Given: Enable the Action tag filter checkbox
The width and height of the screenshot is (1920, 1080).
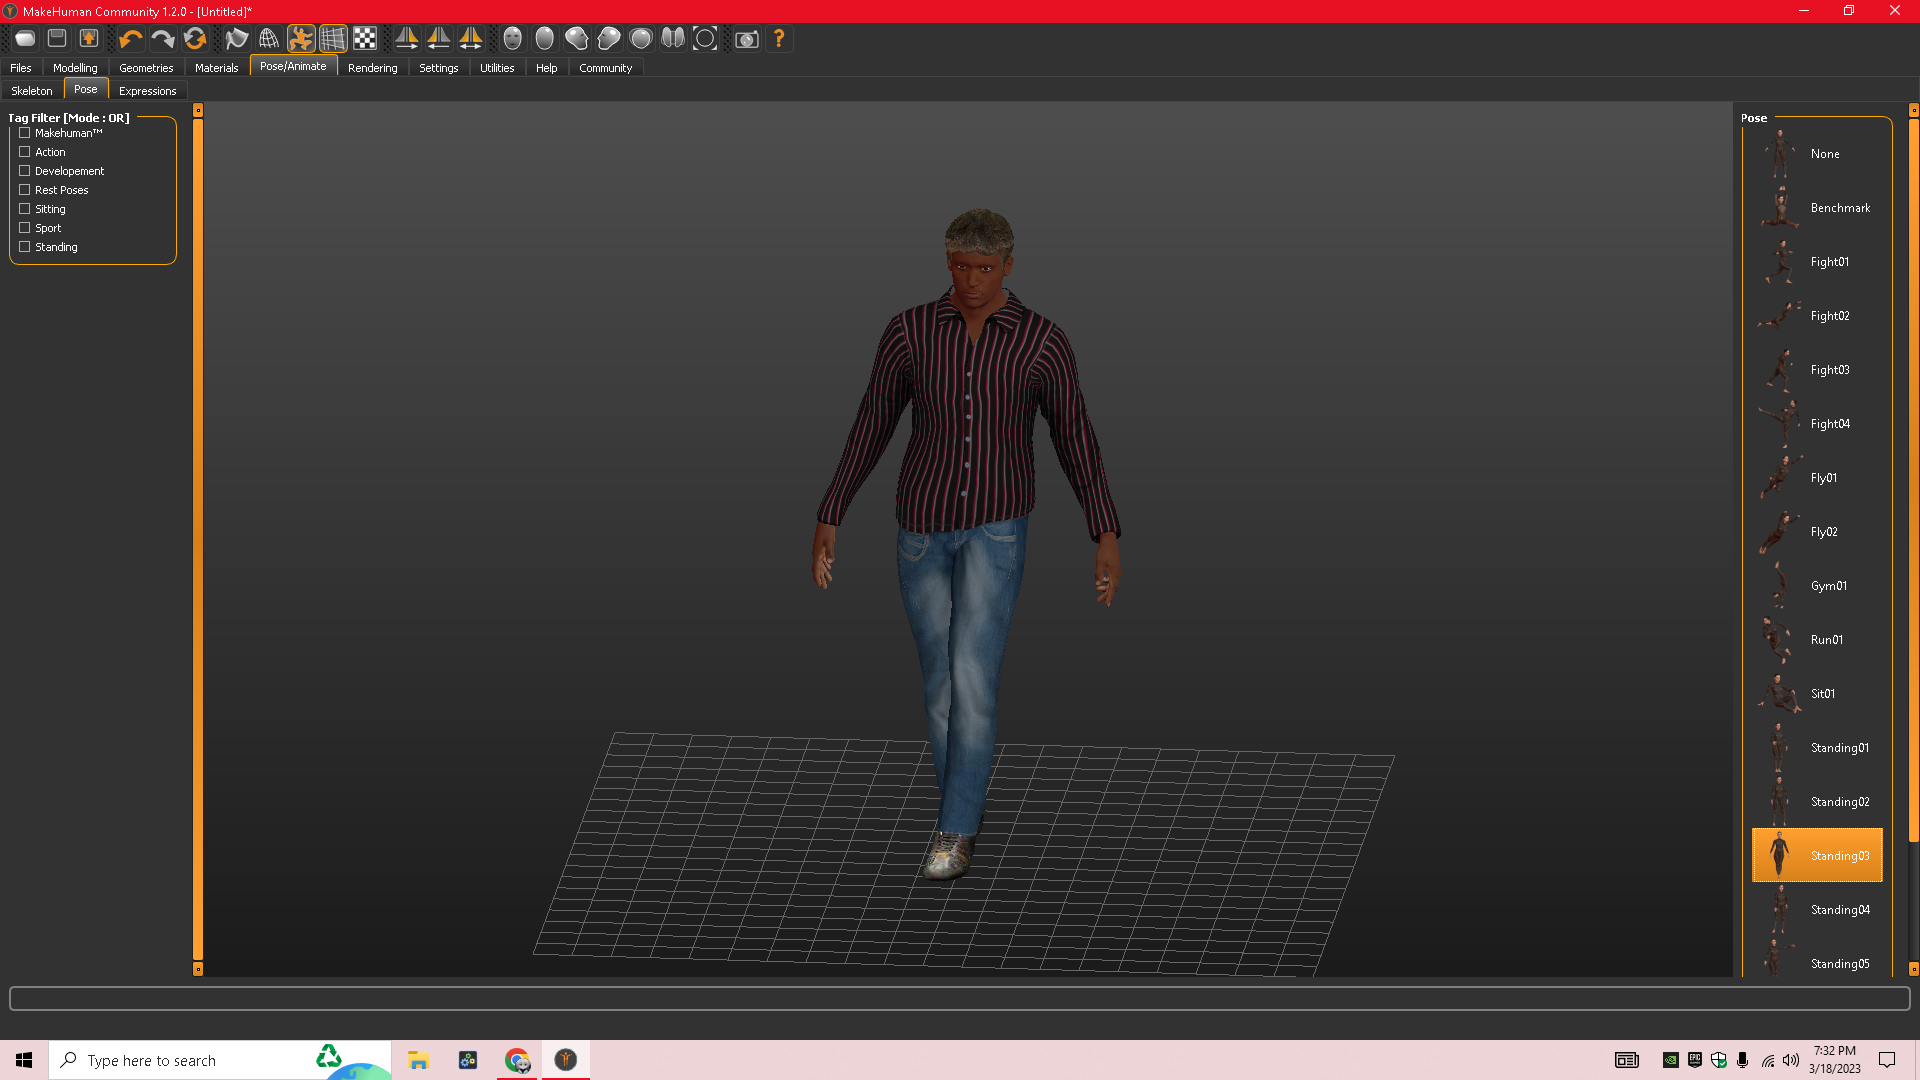Looking at the screenshot, I should 25,152.
